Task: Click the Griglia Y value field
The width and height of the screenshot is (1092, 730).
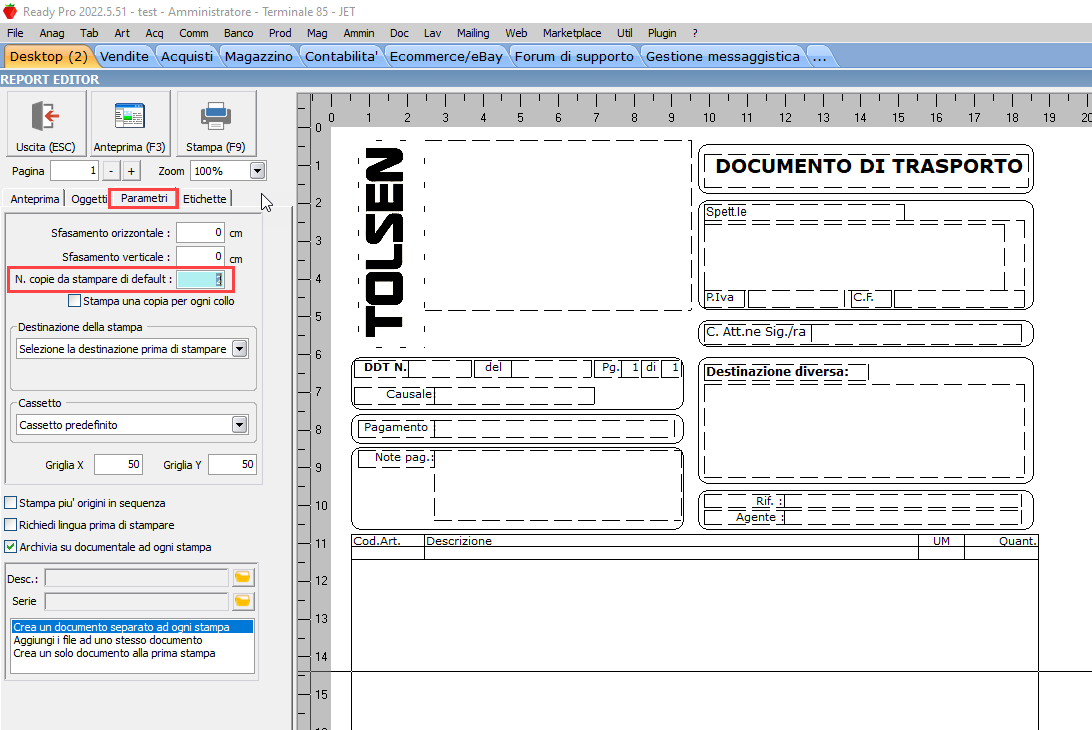Action: pyautogui.click(x=232, y=464)
